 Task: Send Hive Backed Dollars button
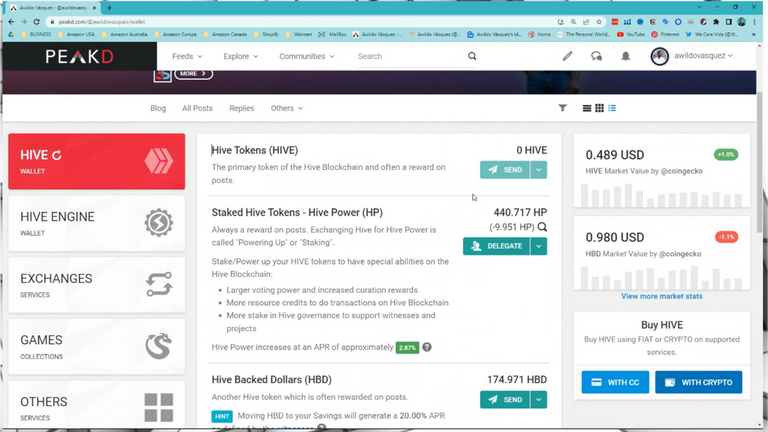click(504, 400)
